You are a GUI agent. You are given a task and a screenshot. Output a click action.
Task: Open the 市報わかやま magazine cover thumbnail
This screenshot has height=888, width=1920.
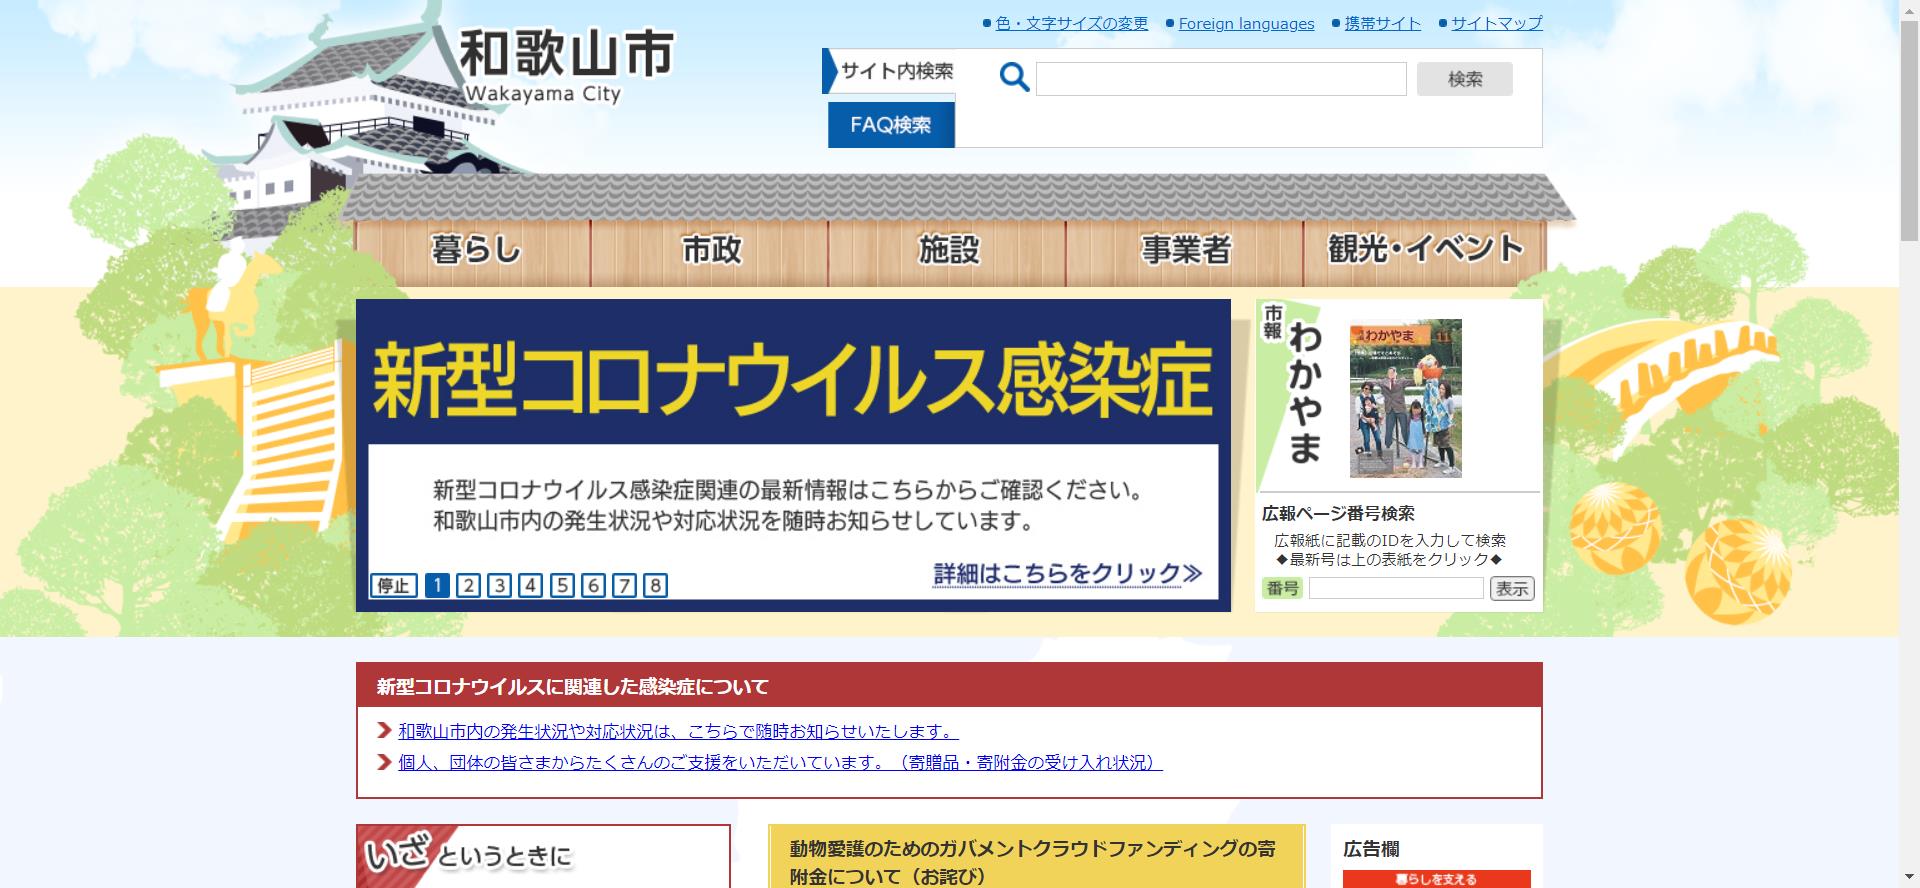tap(1405, 398)
